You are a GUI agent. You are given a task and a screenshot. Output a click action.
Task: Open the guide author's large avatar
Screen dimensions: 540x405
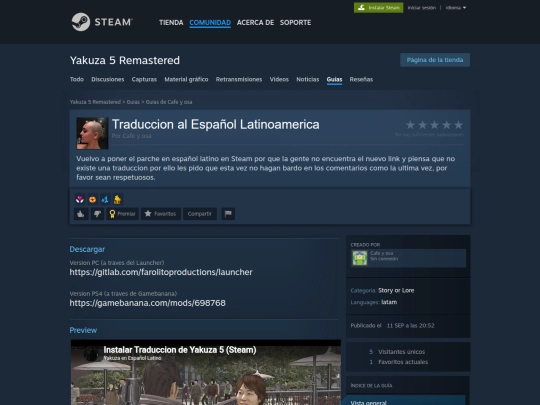tap(92, 133)
